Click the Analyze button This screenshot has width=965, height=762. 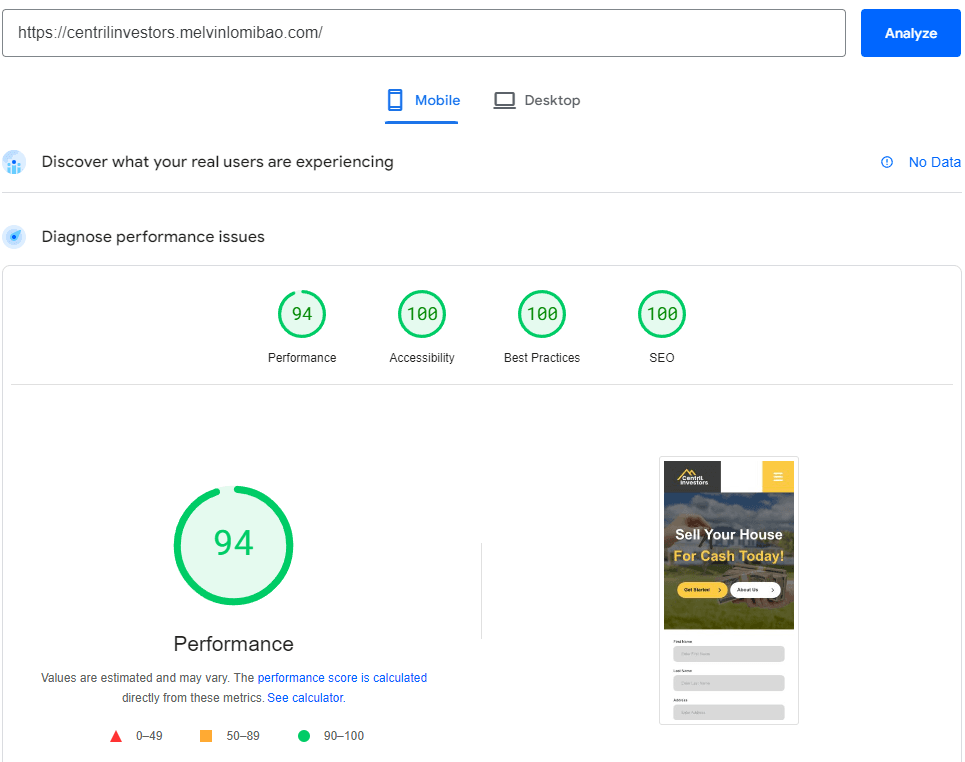pyautogui.click(x=910, y=32)
